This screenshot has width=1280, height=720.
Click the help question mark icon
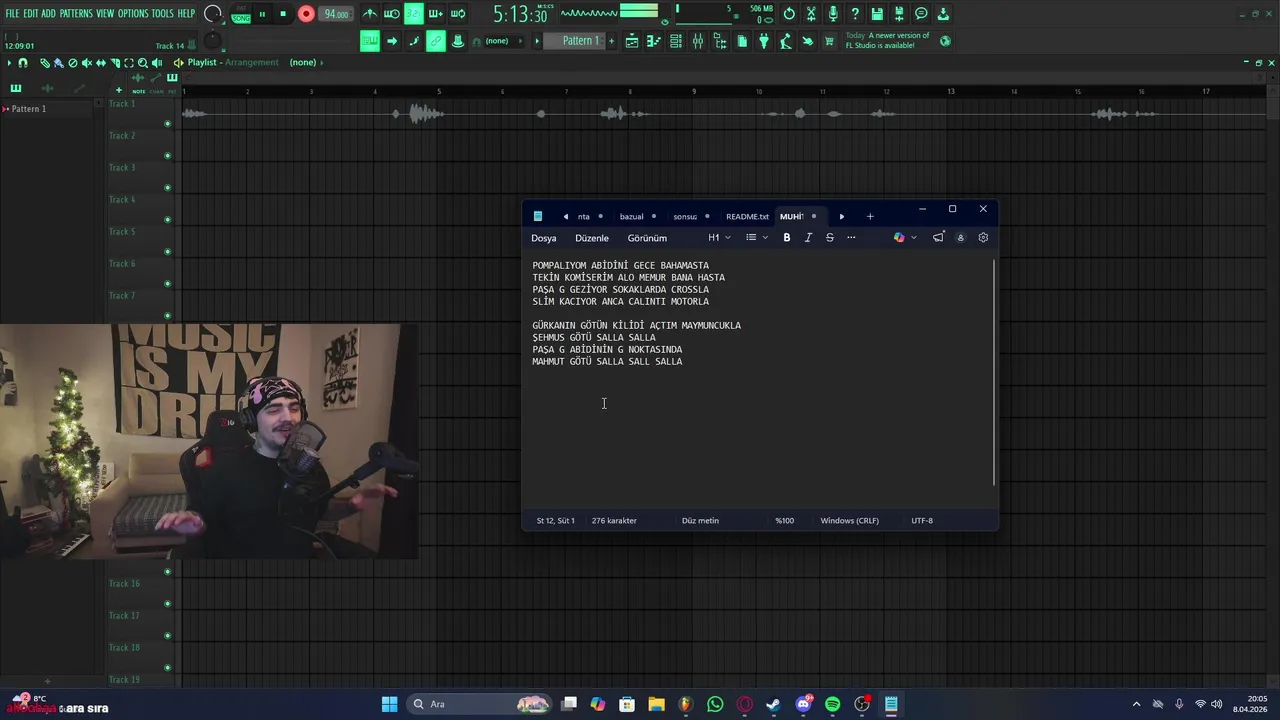855,14
